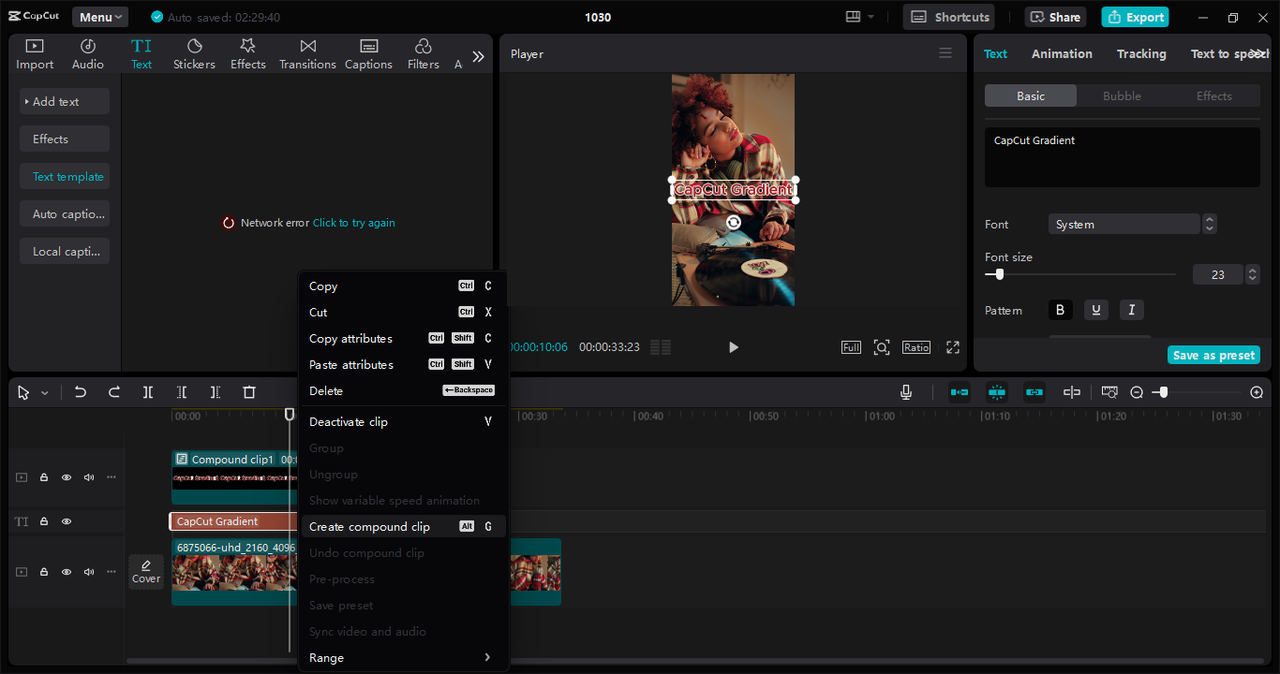Image resolution: width=1280 pixels, height=674 pixels.
Task: Click to try again link
Action: pos(354,223)
